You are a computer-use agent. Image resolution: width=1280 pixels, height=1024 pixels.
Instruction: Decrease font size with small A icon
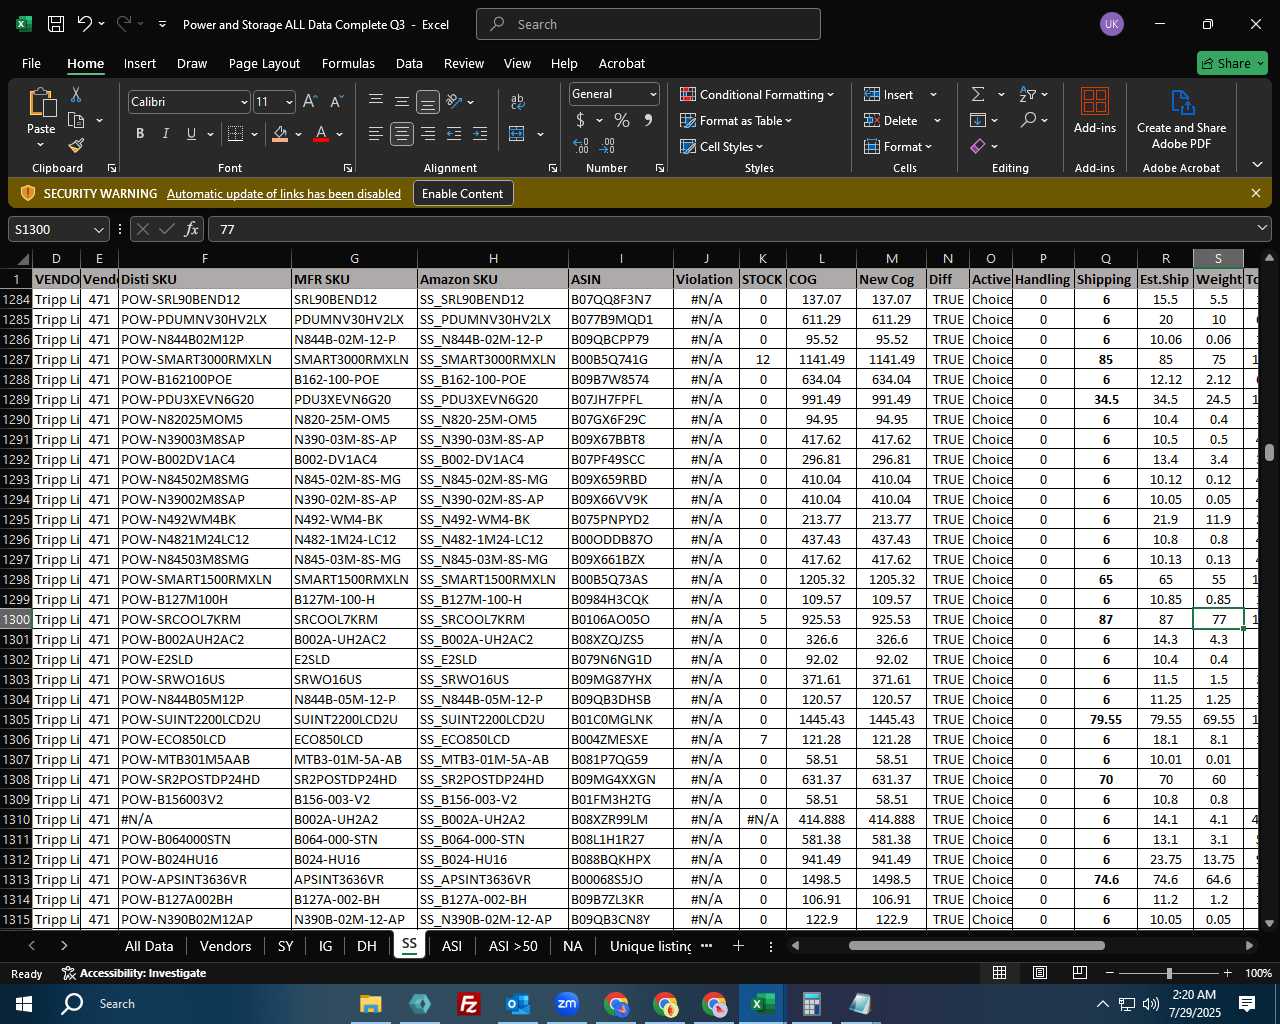pos(336,102)
